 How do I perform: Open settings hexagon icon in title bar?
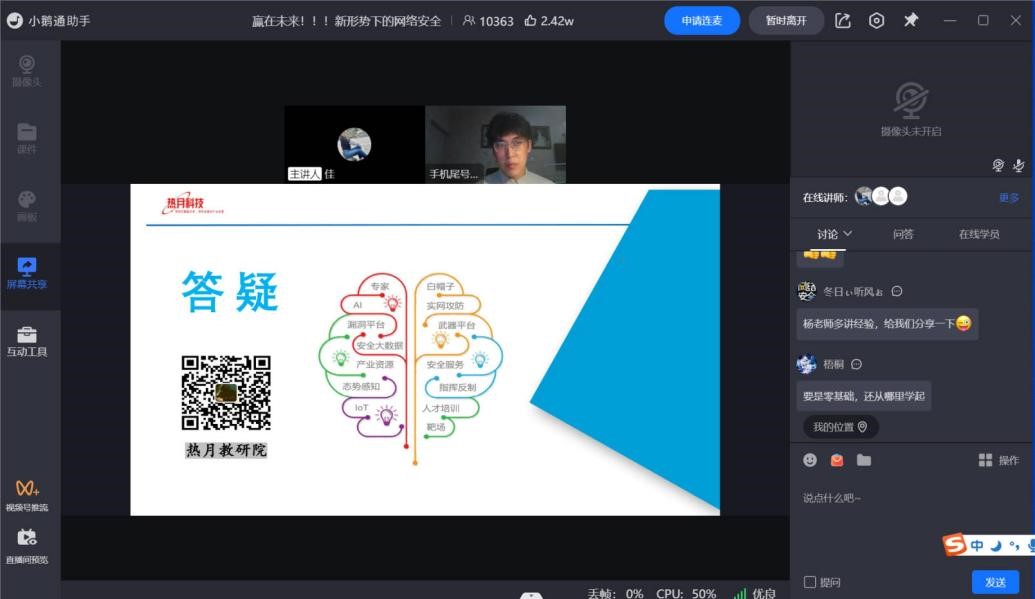click(876, 20)
